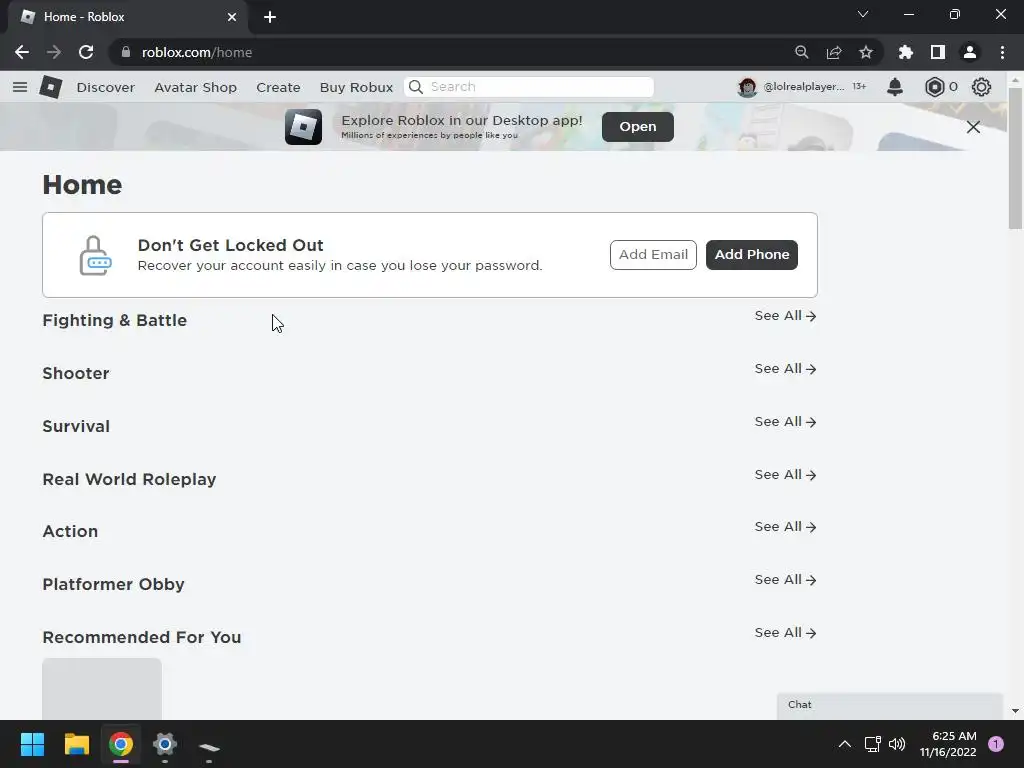1024x768 pixels.
Task: Click the Action heading
Action: (x=70, y=532)
